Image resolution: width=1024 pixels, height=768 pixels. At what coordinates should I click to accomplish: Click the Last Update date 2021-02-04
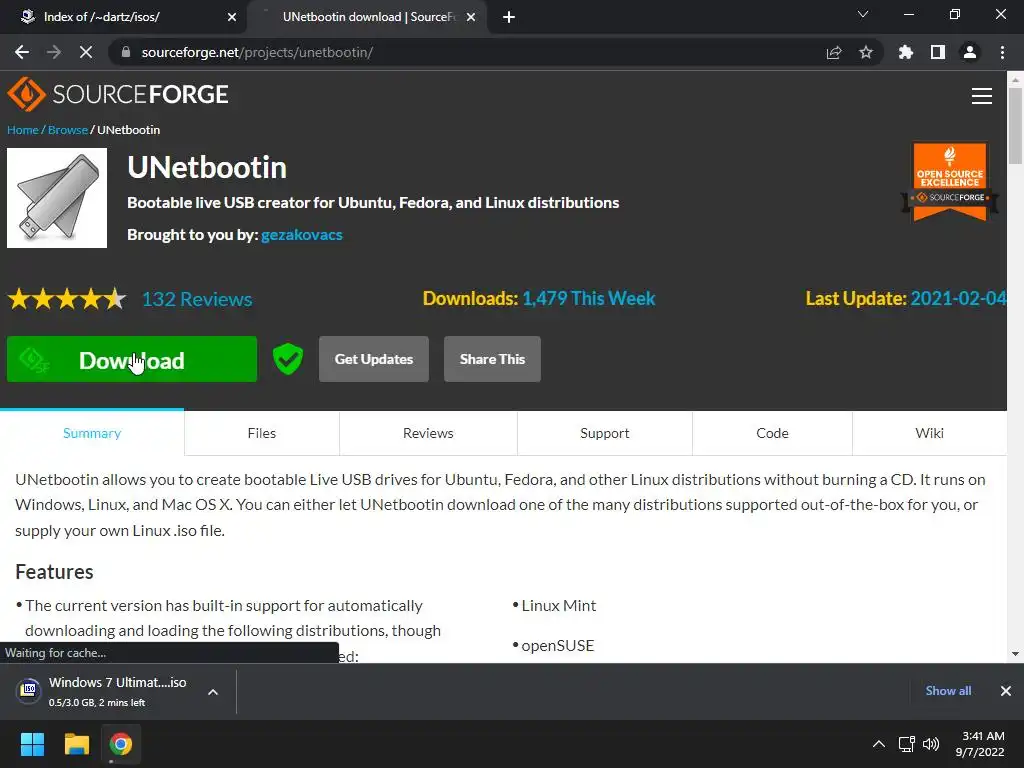958,298
